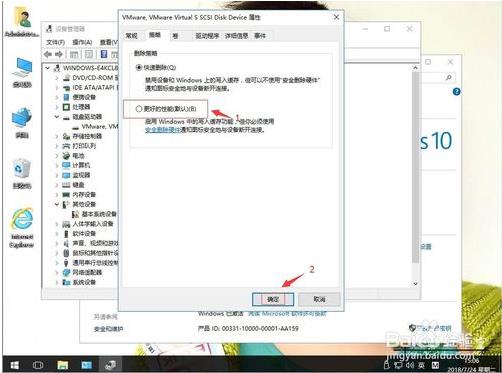Switch to the 详细信息 (Details) tab
The image size is (502, 373).
(236, 36)
